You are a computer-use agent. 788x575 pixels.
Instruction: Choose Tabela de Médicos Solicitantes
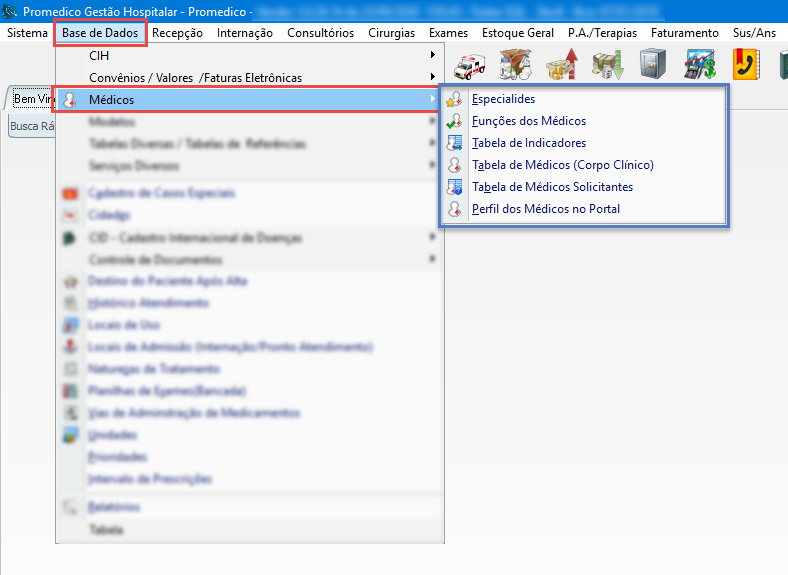[552, 187]
